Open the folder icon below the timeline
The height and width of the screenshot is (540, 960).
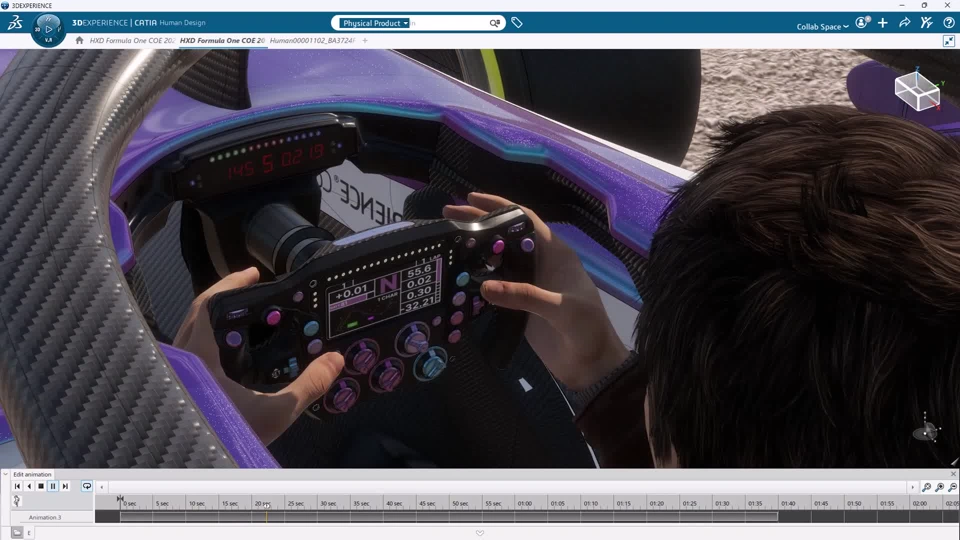tap(17, 533)
